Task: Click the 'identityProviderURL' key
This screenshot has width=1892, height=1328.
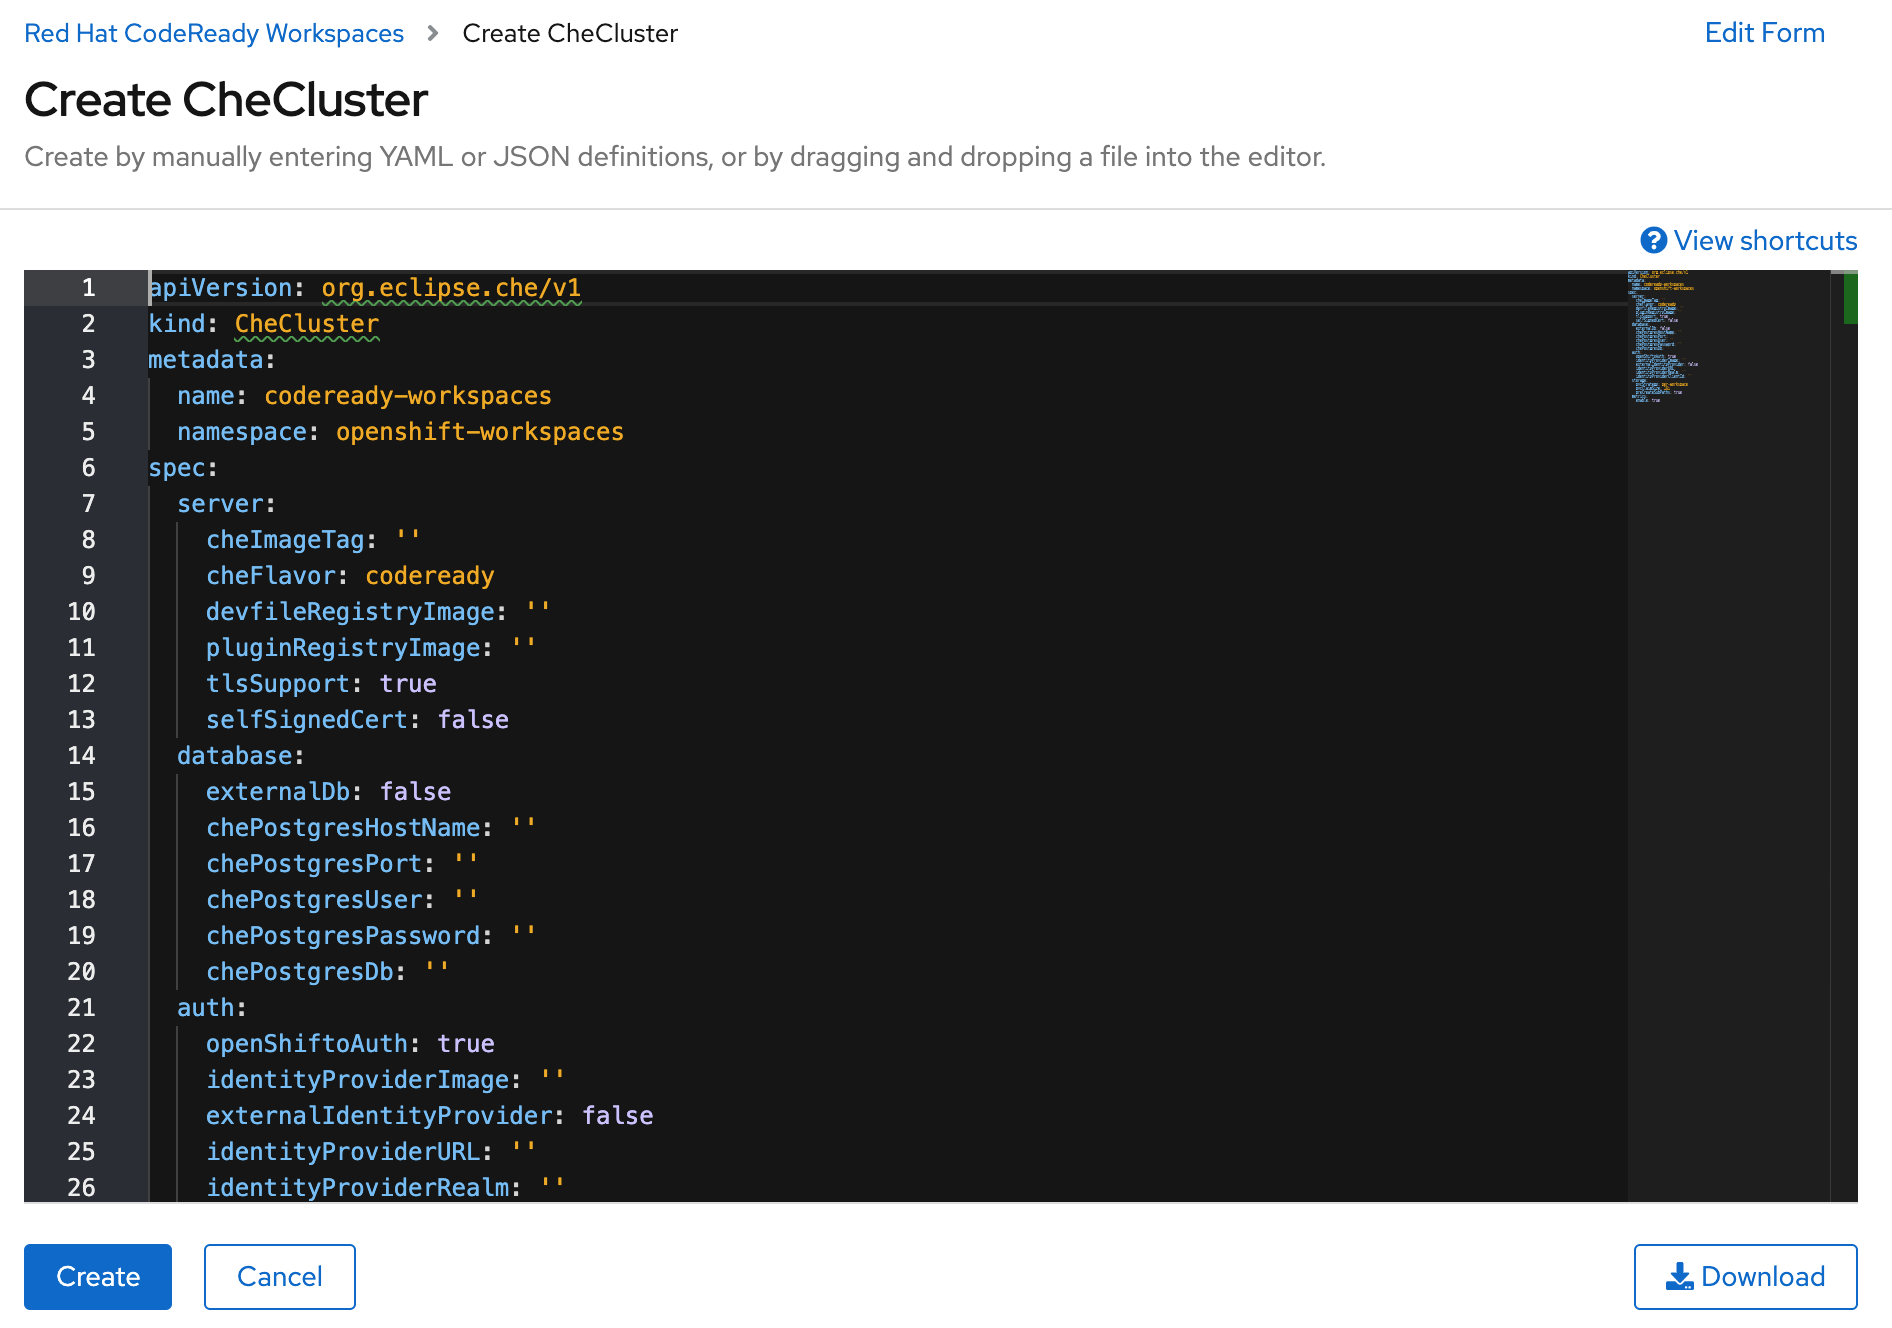Action: click(x=343, y=1152)
